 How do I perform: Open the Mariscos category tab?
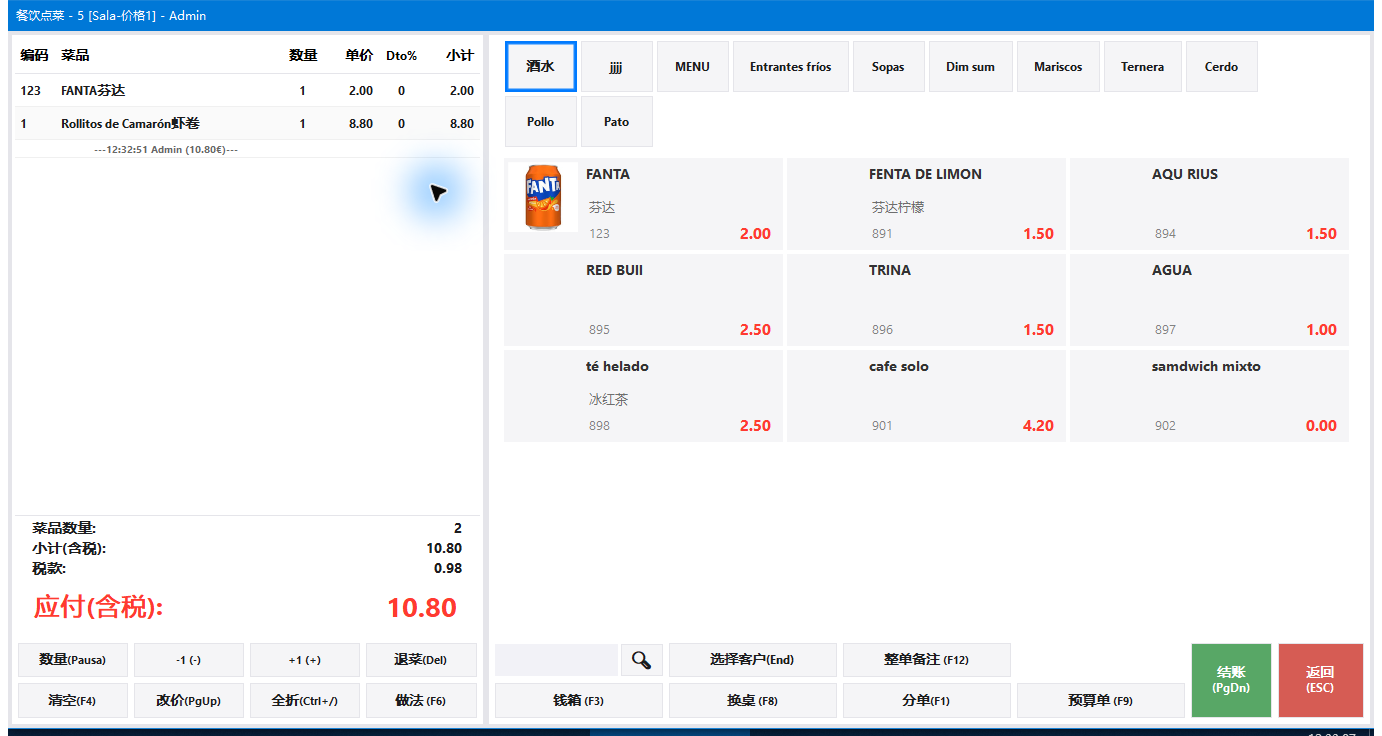tap(1058, 67)
